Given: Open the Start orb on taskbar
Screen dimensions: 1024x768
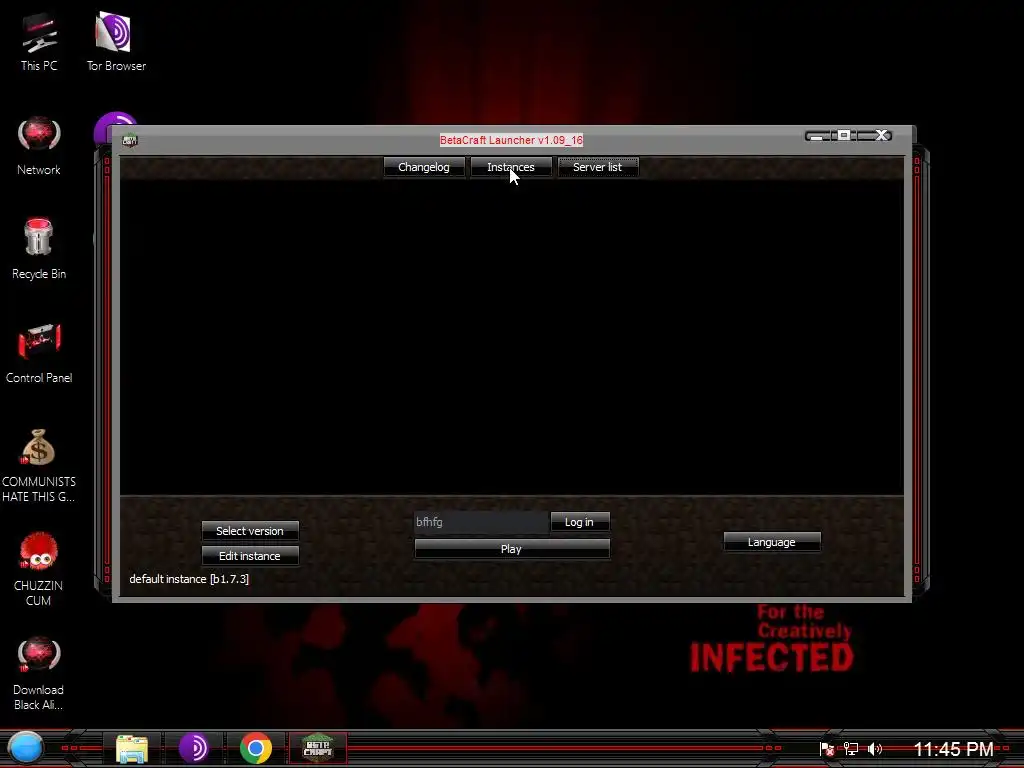Looking at the screenshot, I should click(25, 748).
